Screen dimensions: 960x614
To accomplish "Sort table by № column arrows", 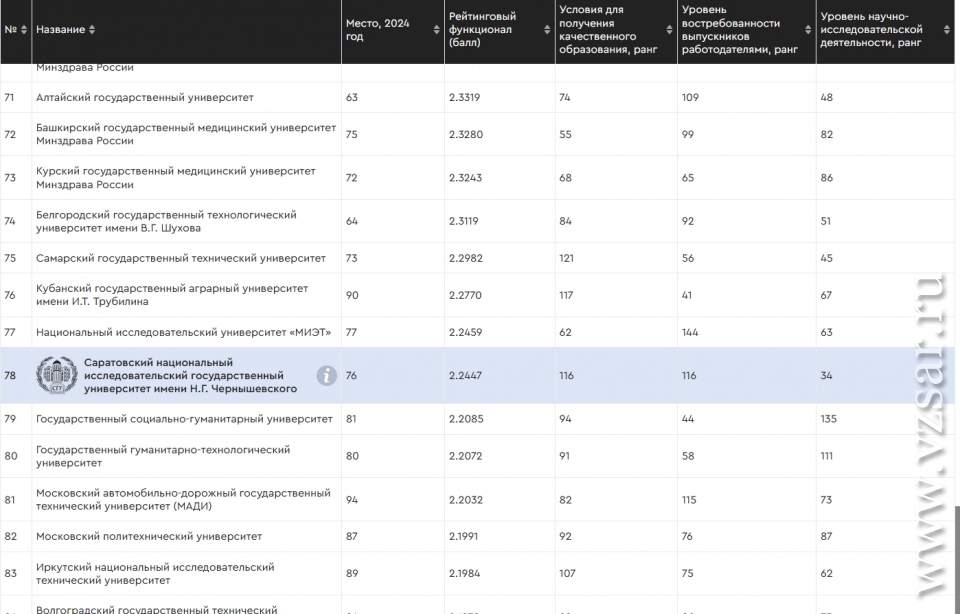I will click(24, 29).
